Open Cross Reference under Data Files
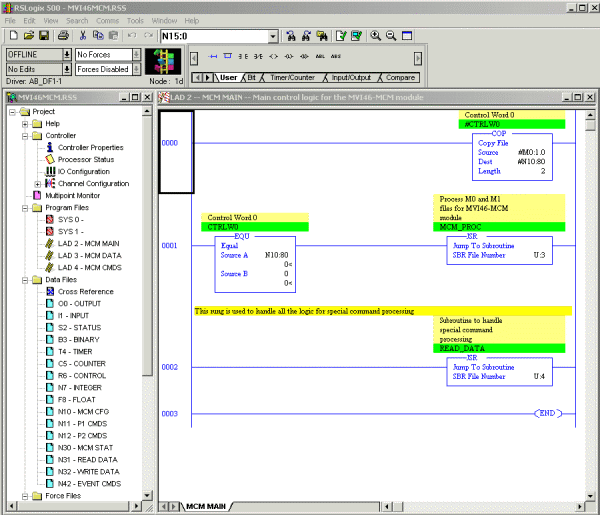The image size is (600, 515). 86,291
